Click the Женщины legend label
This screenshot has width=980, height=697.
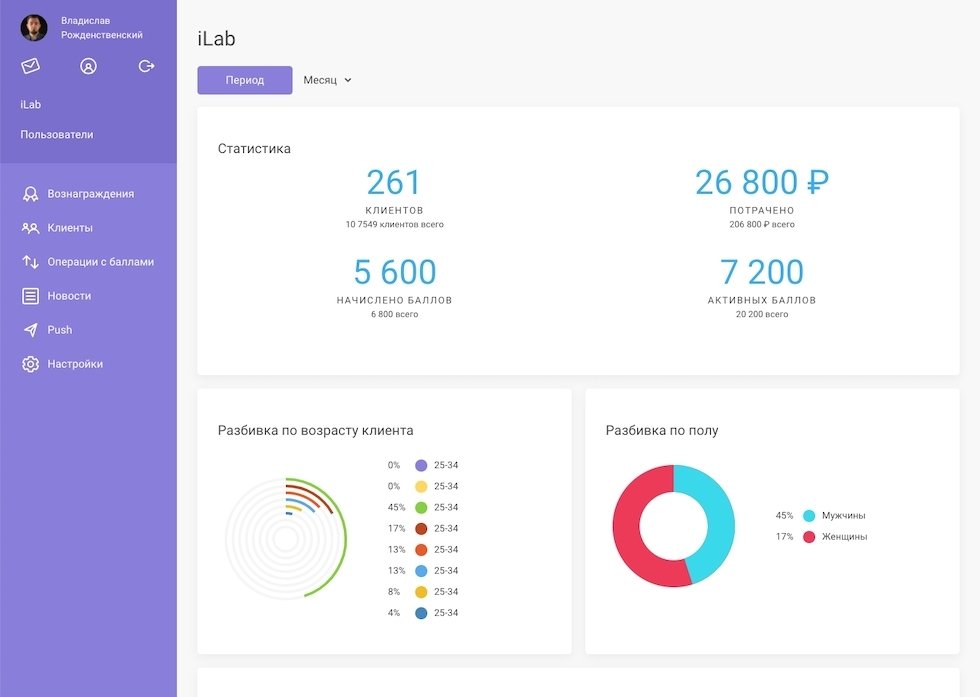click(x=844, y=537)
